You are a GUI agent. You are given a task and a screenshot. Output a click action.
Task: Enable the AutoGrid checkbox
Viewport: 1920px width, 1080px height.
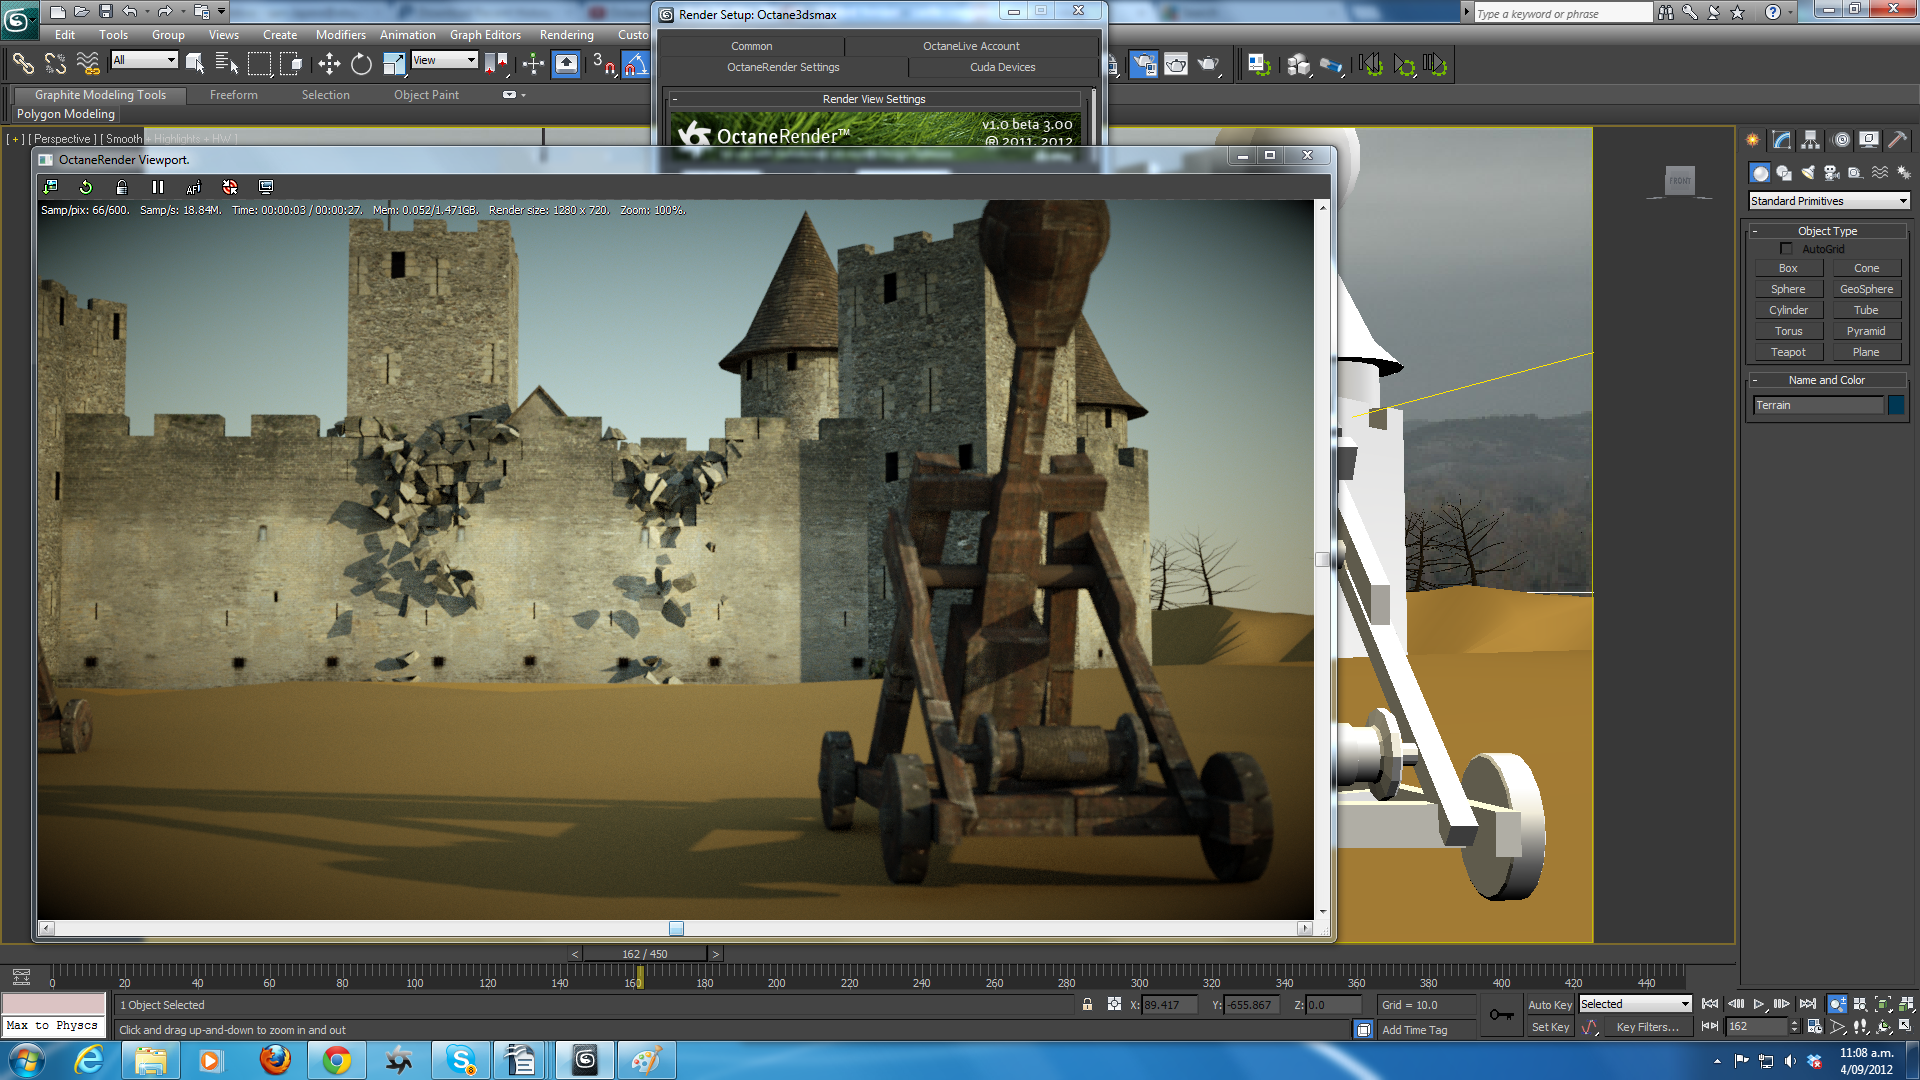pos(1786,249)
